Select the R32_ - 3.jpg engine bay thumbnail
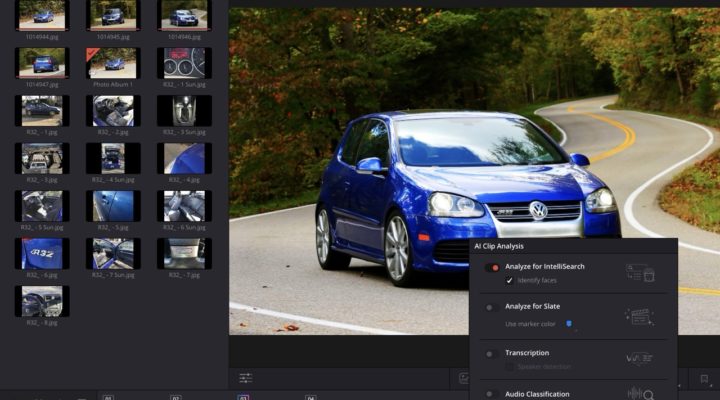The width and height of the screenshot is (720, 400). 42,158
